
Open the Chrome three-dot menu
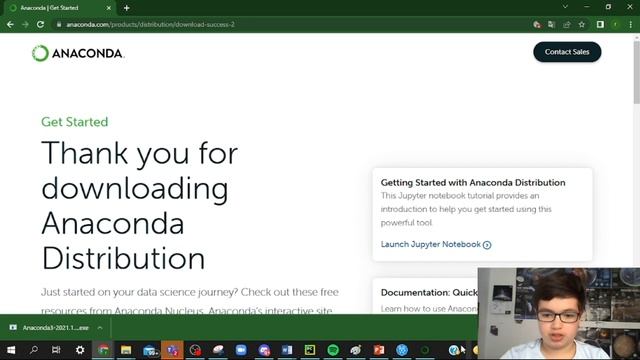[x=631, y=24]
